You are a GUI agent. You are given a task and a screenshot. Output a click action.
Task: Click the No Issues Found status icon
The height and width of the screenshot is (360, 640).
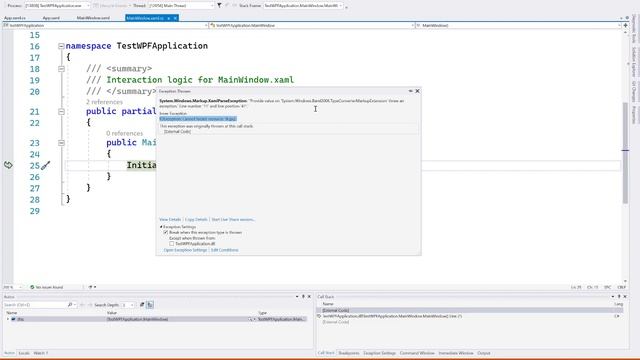(x=32, y=287)
